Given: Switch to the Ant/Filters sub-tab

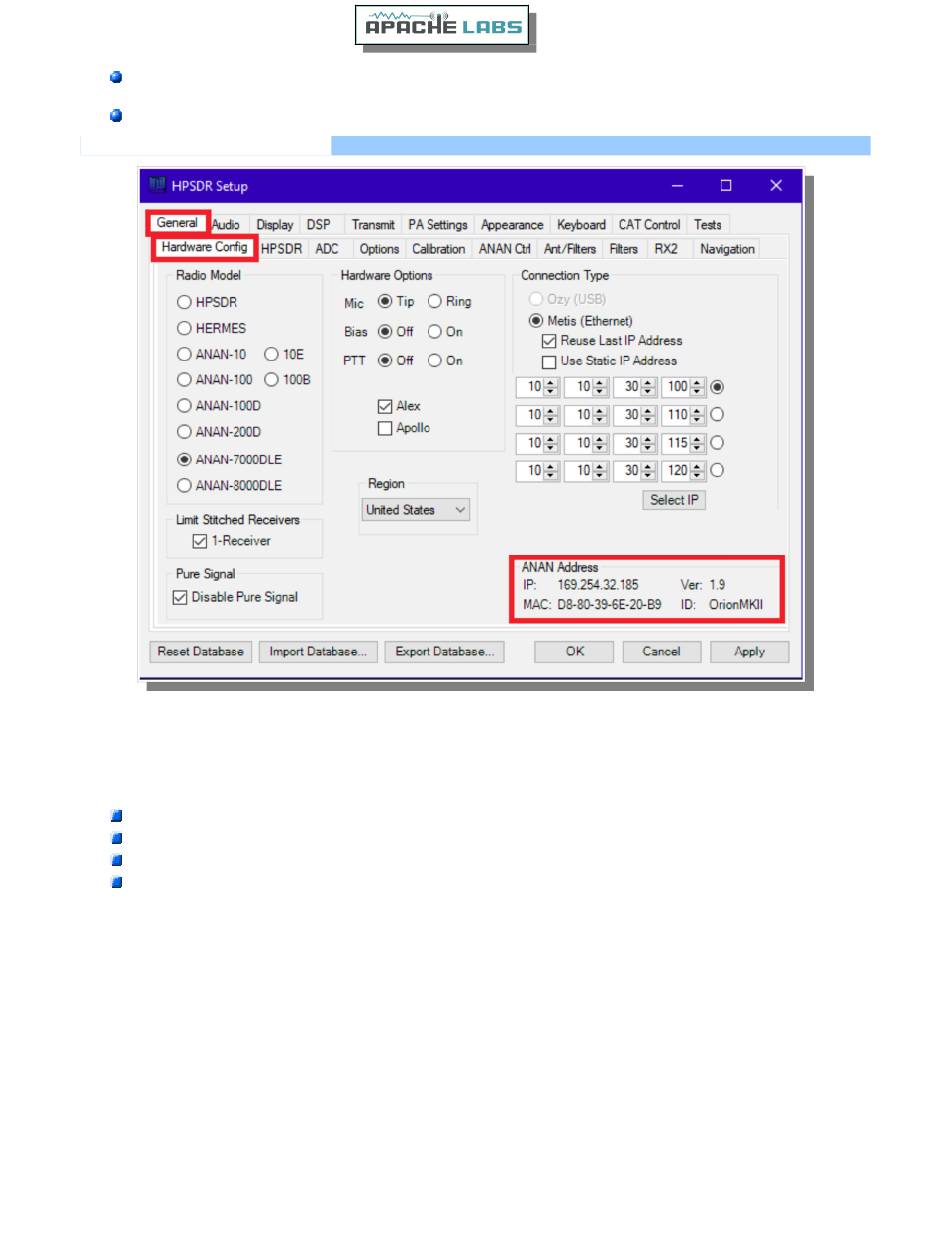Looking at the screenshot, I should pyautogui.click(x=570, y=249).
